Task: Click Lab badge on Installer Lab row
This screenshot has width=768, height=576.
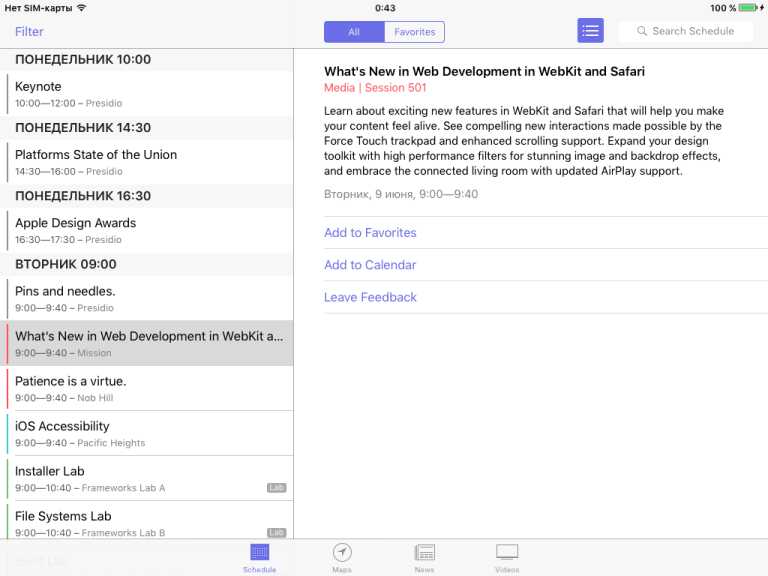Action: [277, 487]
